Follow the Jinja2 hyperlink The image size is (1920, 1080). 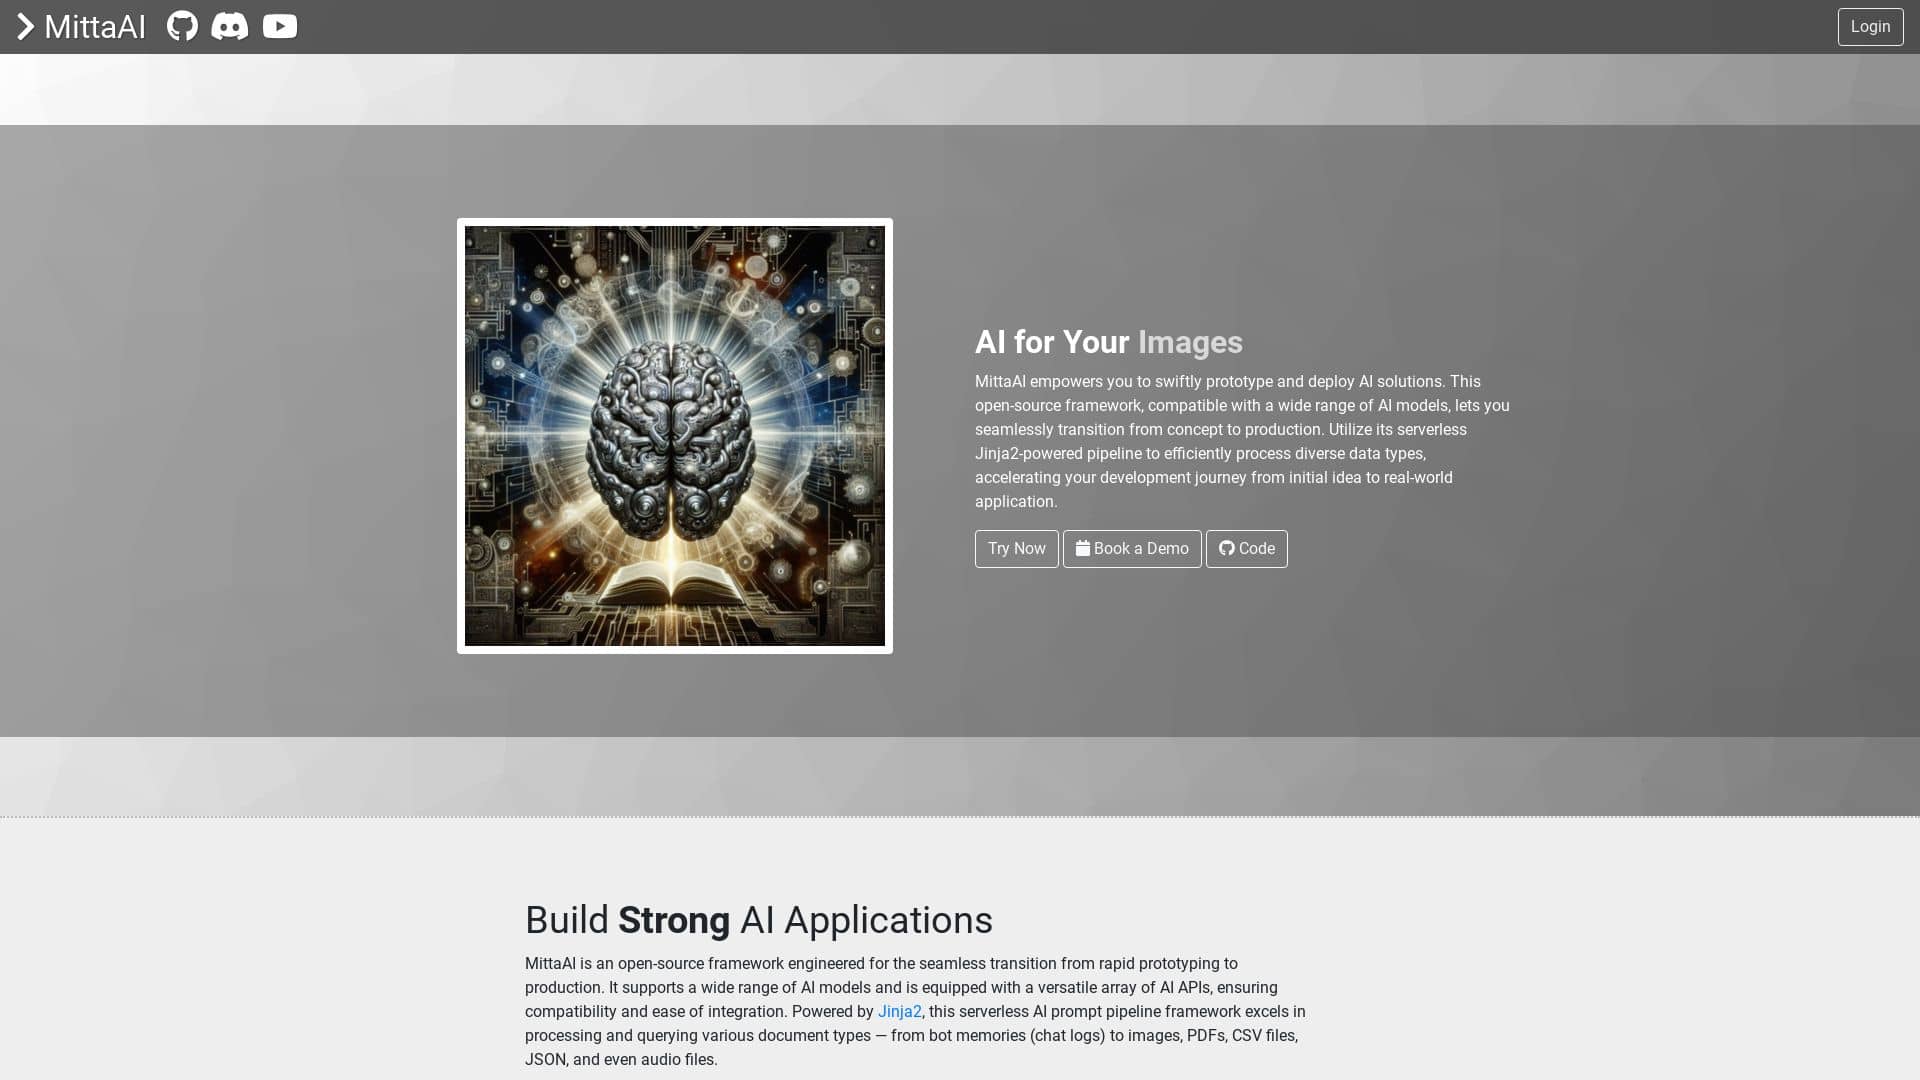(899, 1012)
